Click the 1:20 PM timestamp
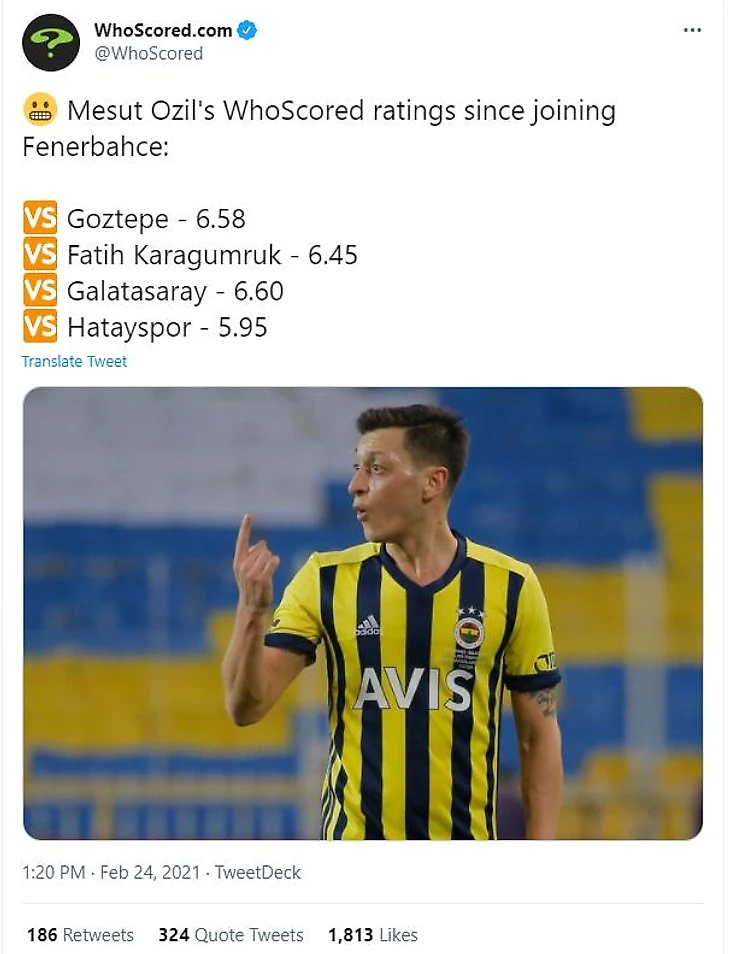The image size is (730, 954). point(54,872)
